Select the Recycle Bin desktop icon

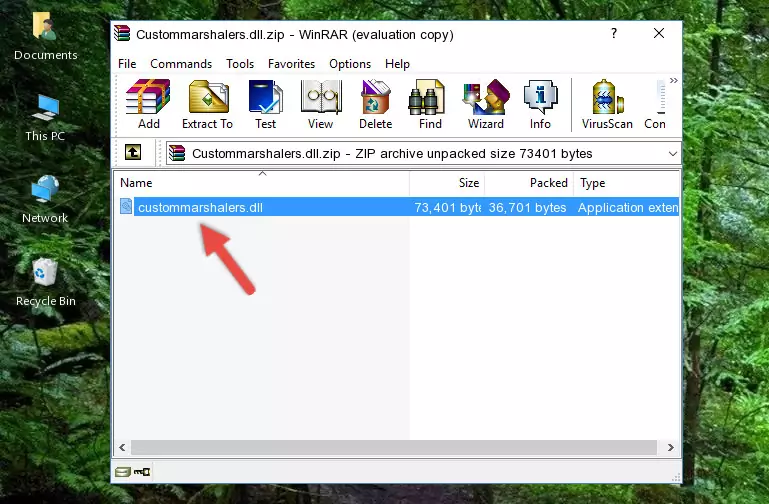46,283
